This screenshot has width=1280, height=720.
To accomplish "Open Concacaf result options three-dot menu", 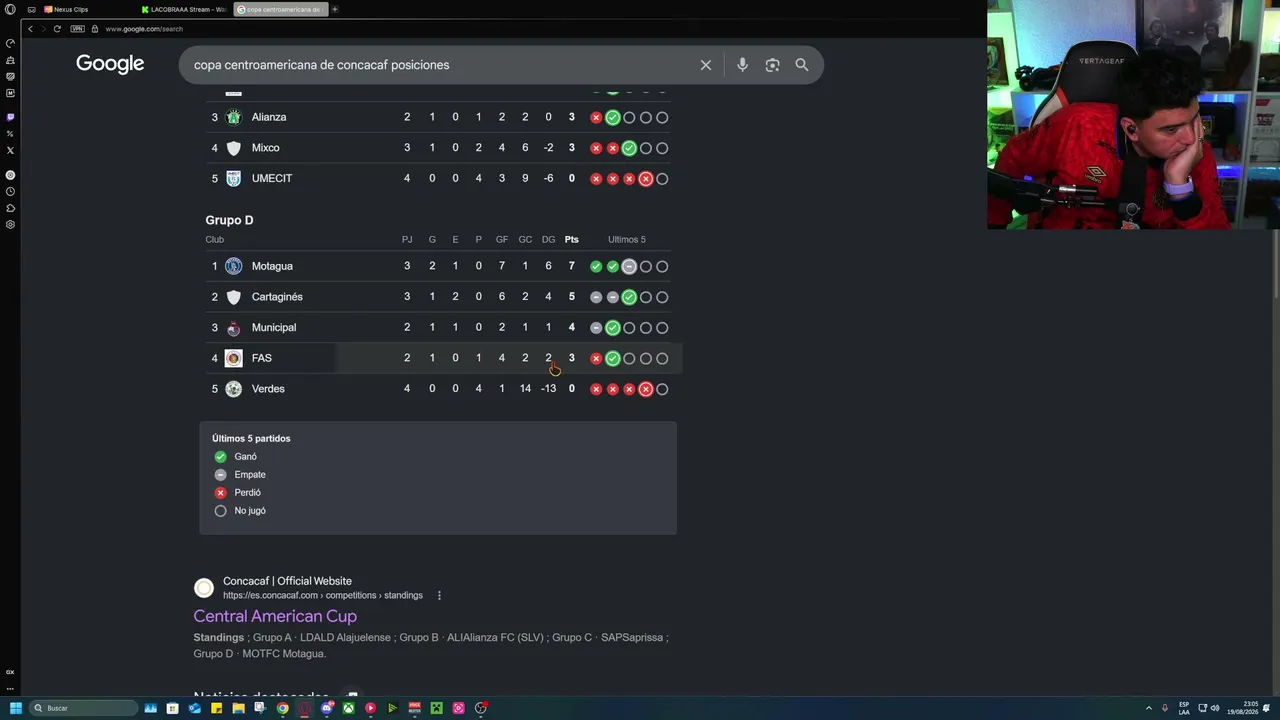I will (439, 596).
